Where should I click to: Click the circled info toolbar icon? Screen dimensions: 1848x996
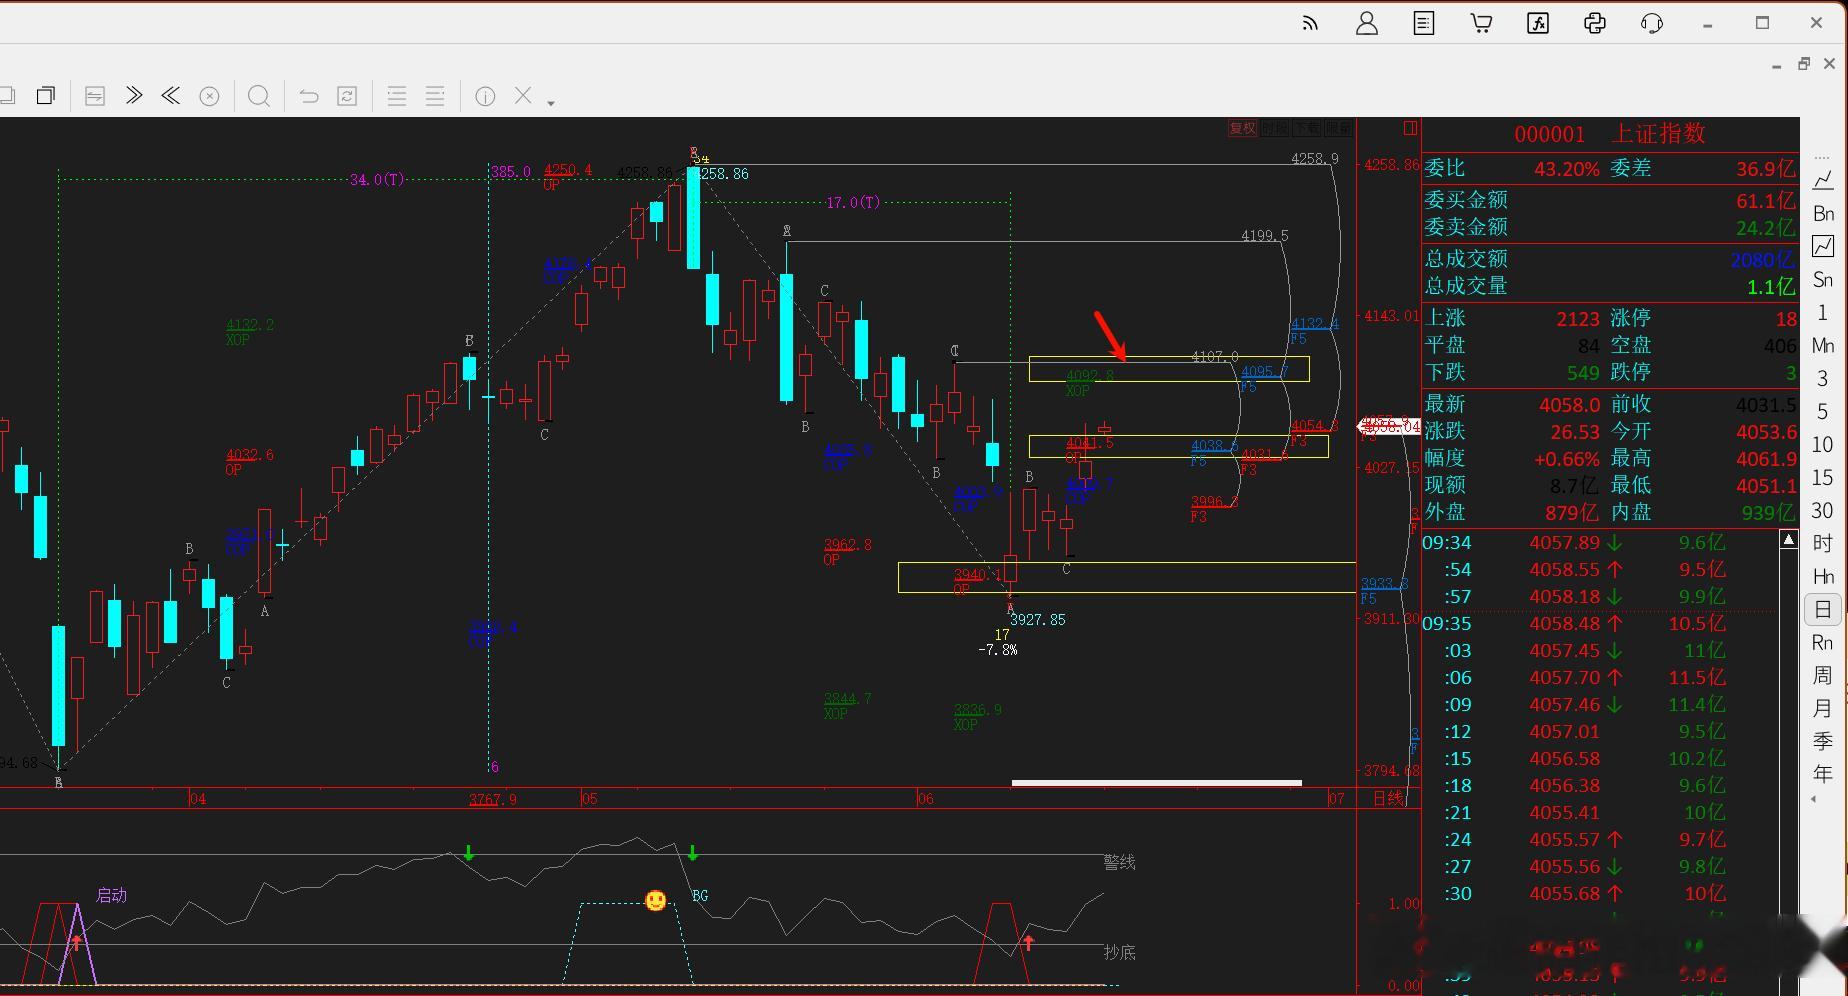point(485,96)
